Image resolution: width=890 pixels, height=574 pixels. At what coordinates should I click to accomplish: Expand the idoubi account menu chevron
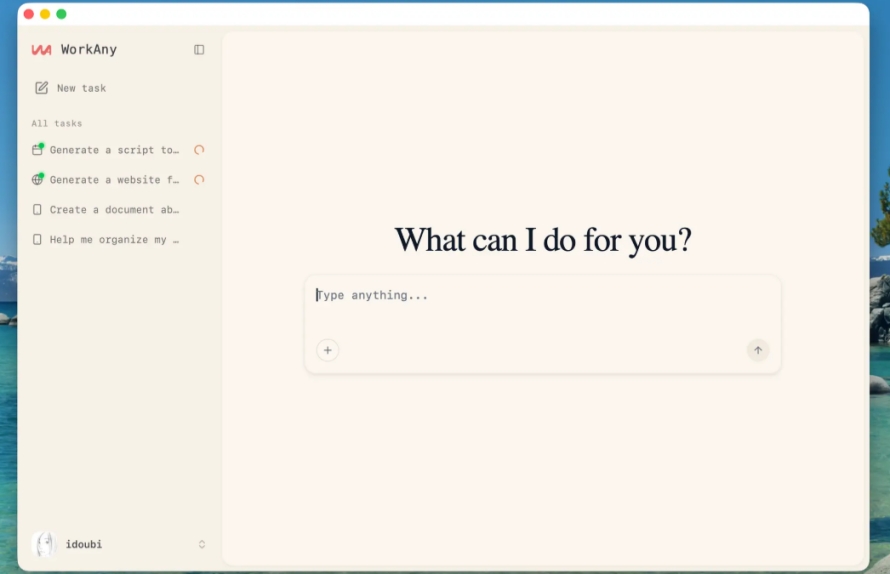[x=201, y=544]
